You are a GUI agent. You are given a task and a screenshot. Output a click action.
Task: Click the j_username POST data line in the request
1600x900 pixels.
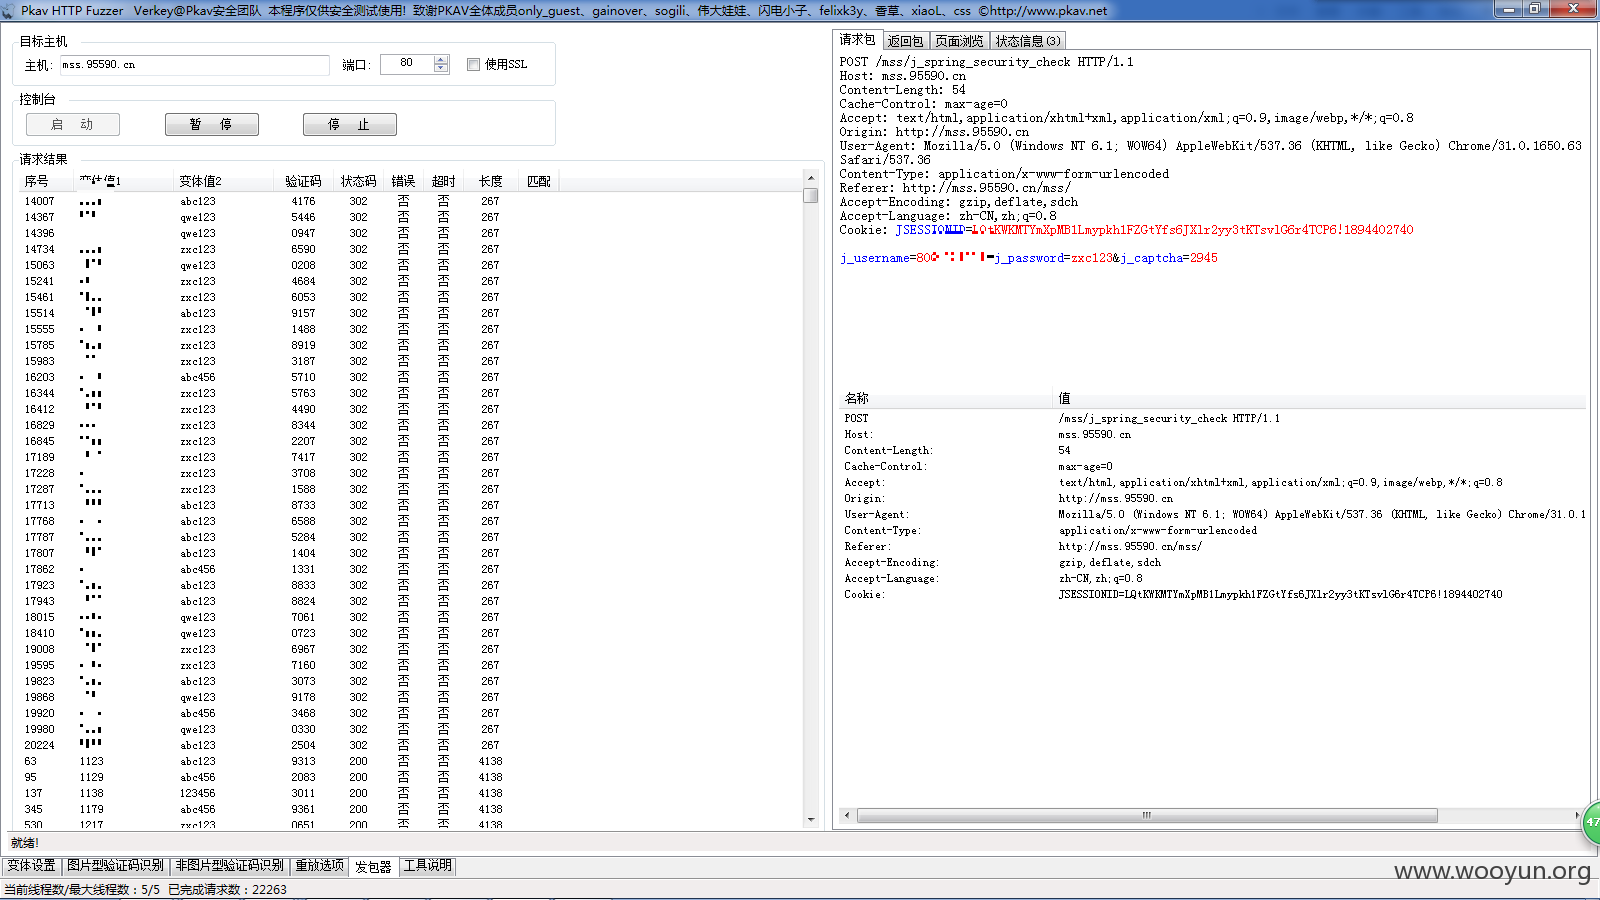1028,258
